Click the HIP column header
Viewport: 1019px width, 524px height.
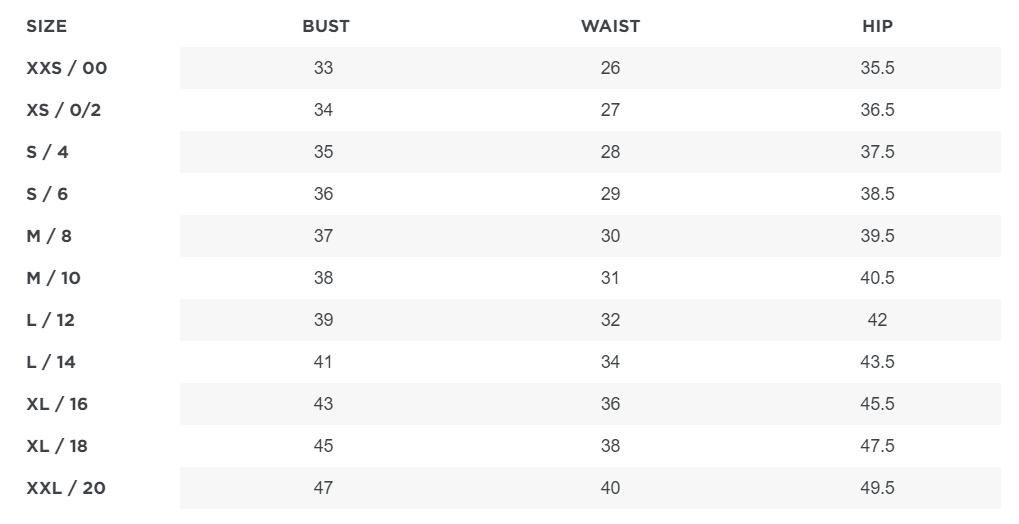click(x=877, y=27)
